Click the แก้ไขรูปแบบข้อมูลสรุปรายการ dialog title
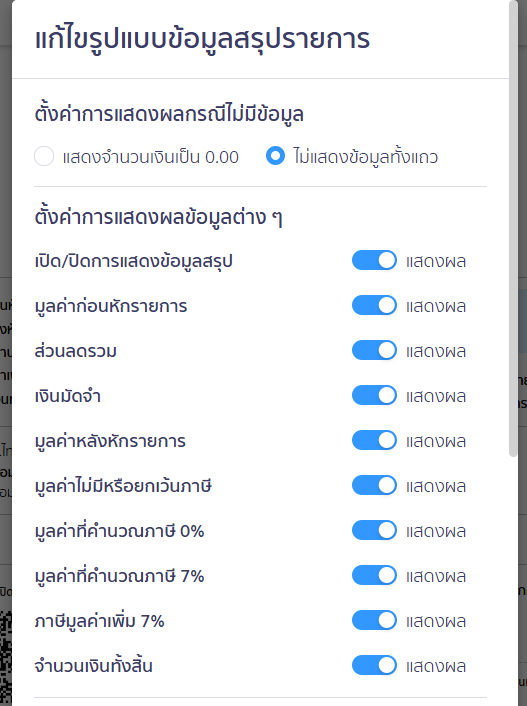Image resolution: width=527 pixels, height=706 pixels. 202,39
